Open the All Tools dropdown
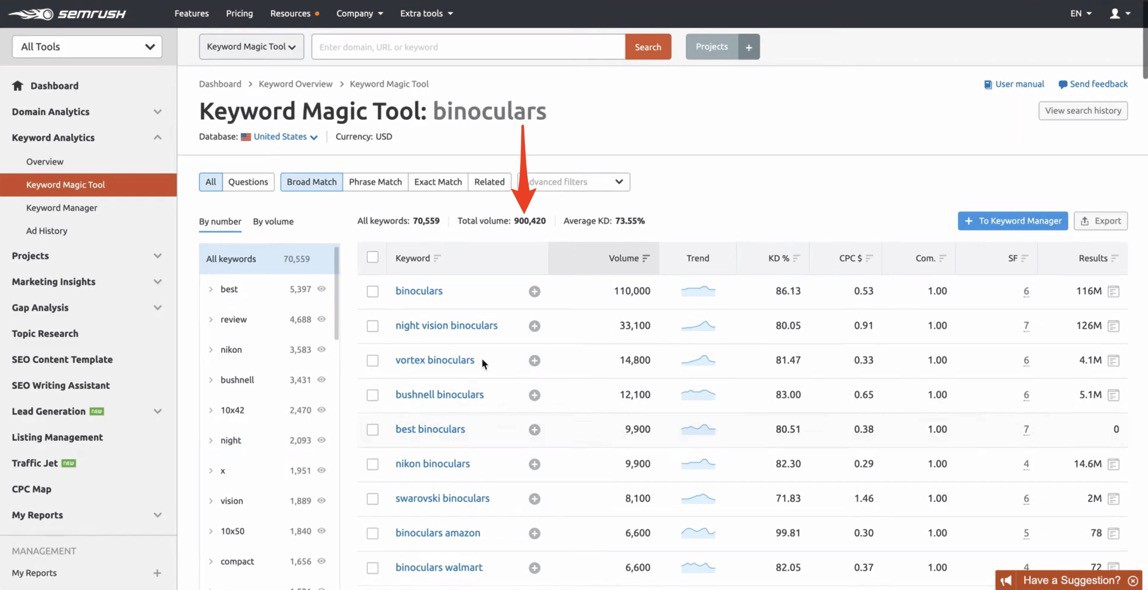This screenshot has height=590, width=1148. [87, 47]
